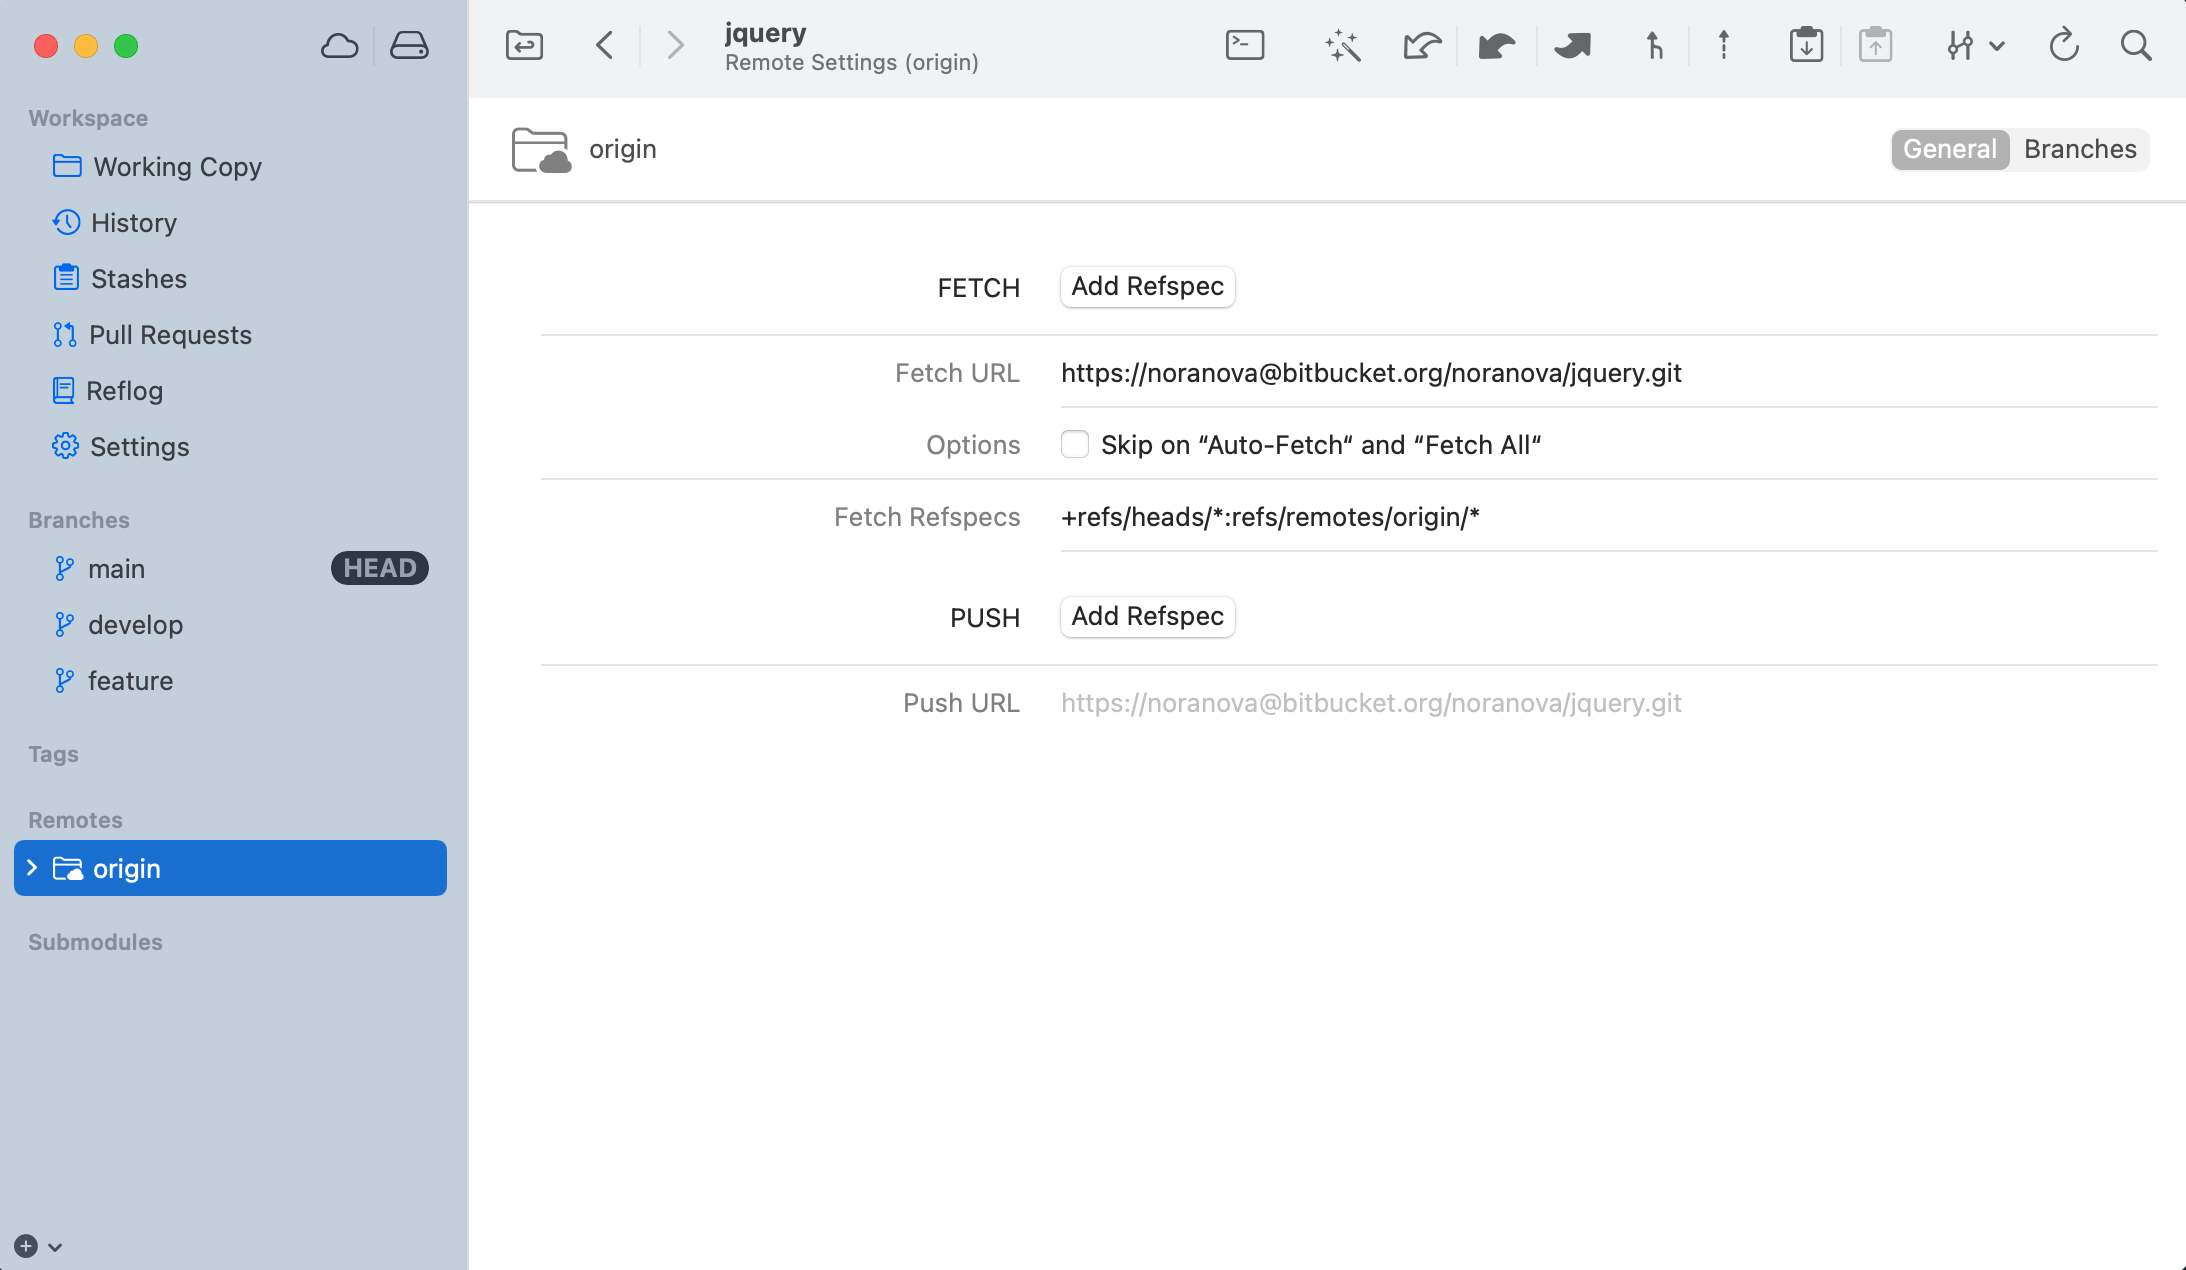Viewport: 2186px width, 1270px height.
Task: Click Add Refspec for FETCH
Action: [x=1146, y=287]
